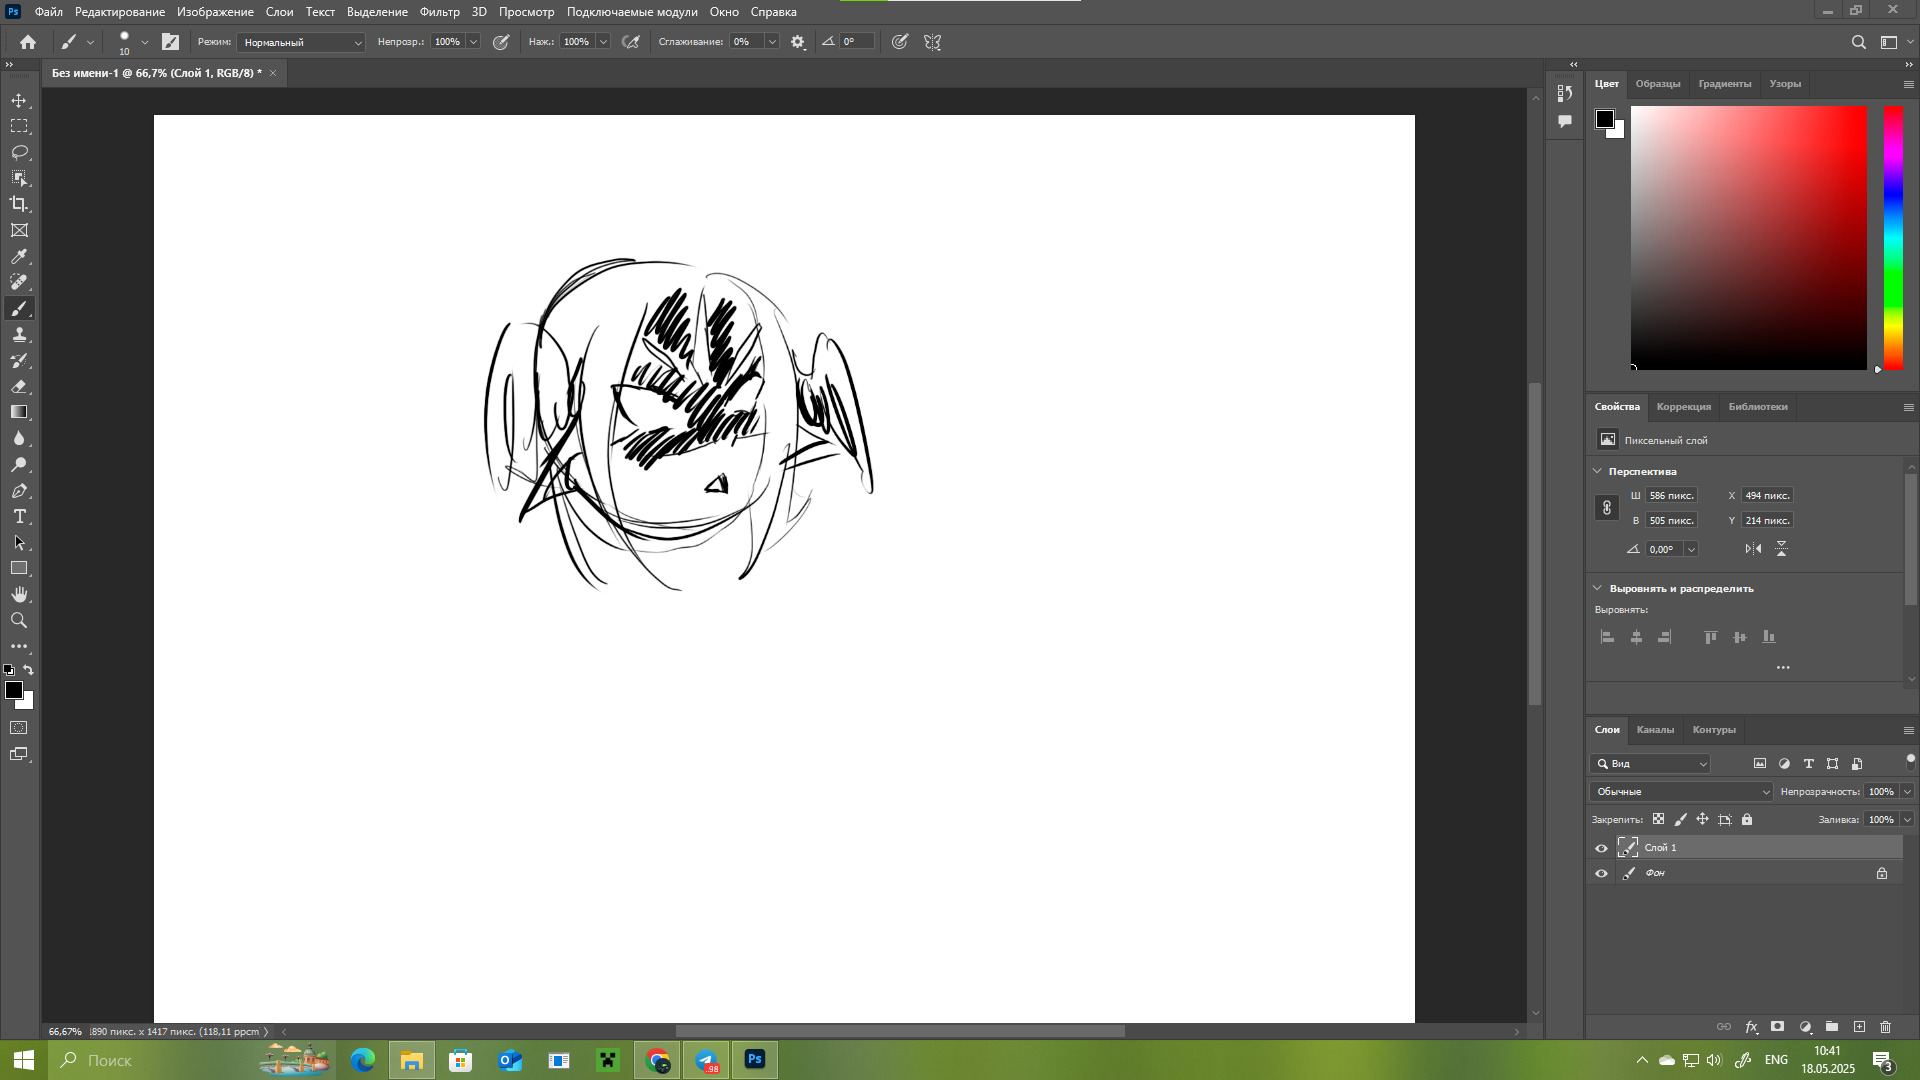Toggle link width and height proportions
1920x1080 pixels.
pyautogui.click(x=1607, y=508)
